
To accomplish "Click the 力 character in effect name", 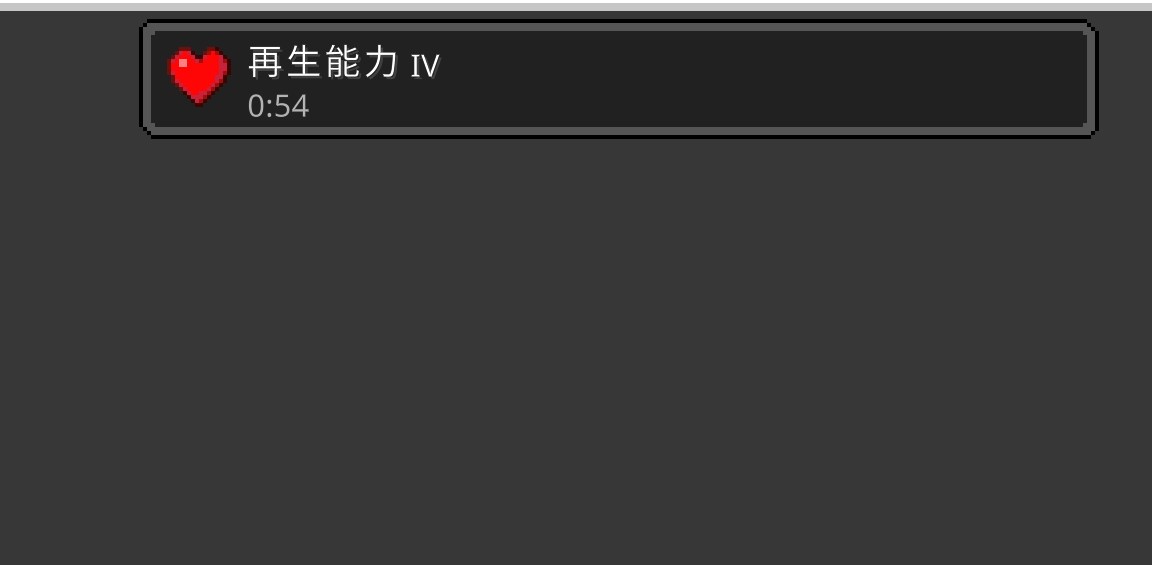I will pos(382,62).
